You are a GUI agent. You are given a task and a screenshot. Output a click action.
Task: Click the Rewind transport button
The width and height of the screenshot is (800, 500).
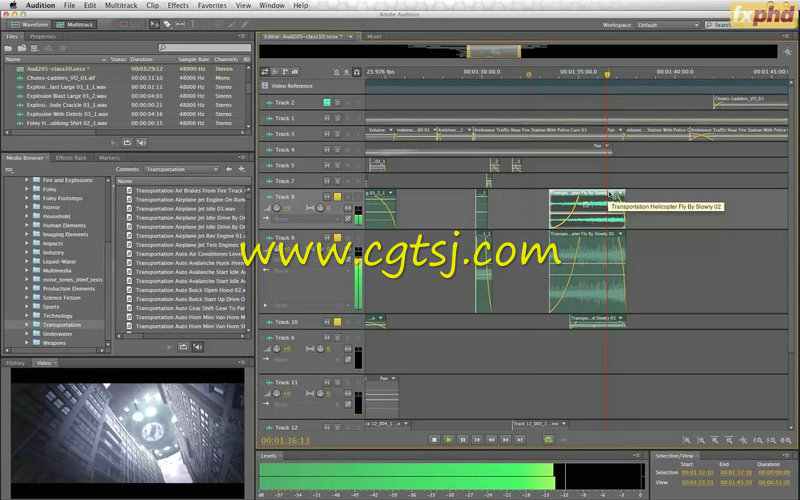point(491,440)
